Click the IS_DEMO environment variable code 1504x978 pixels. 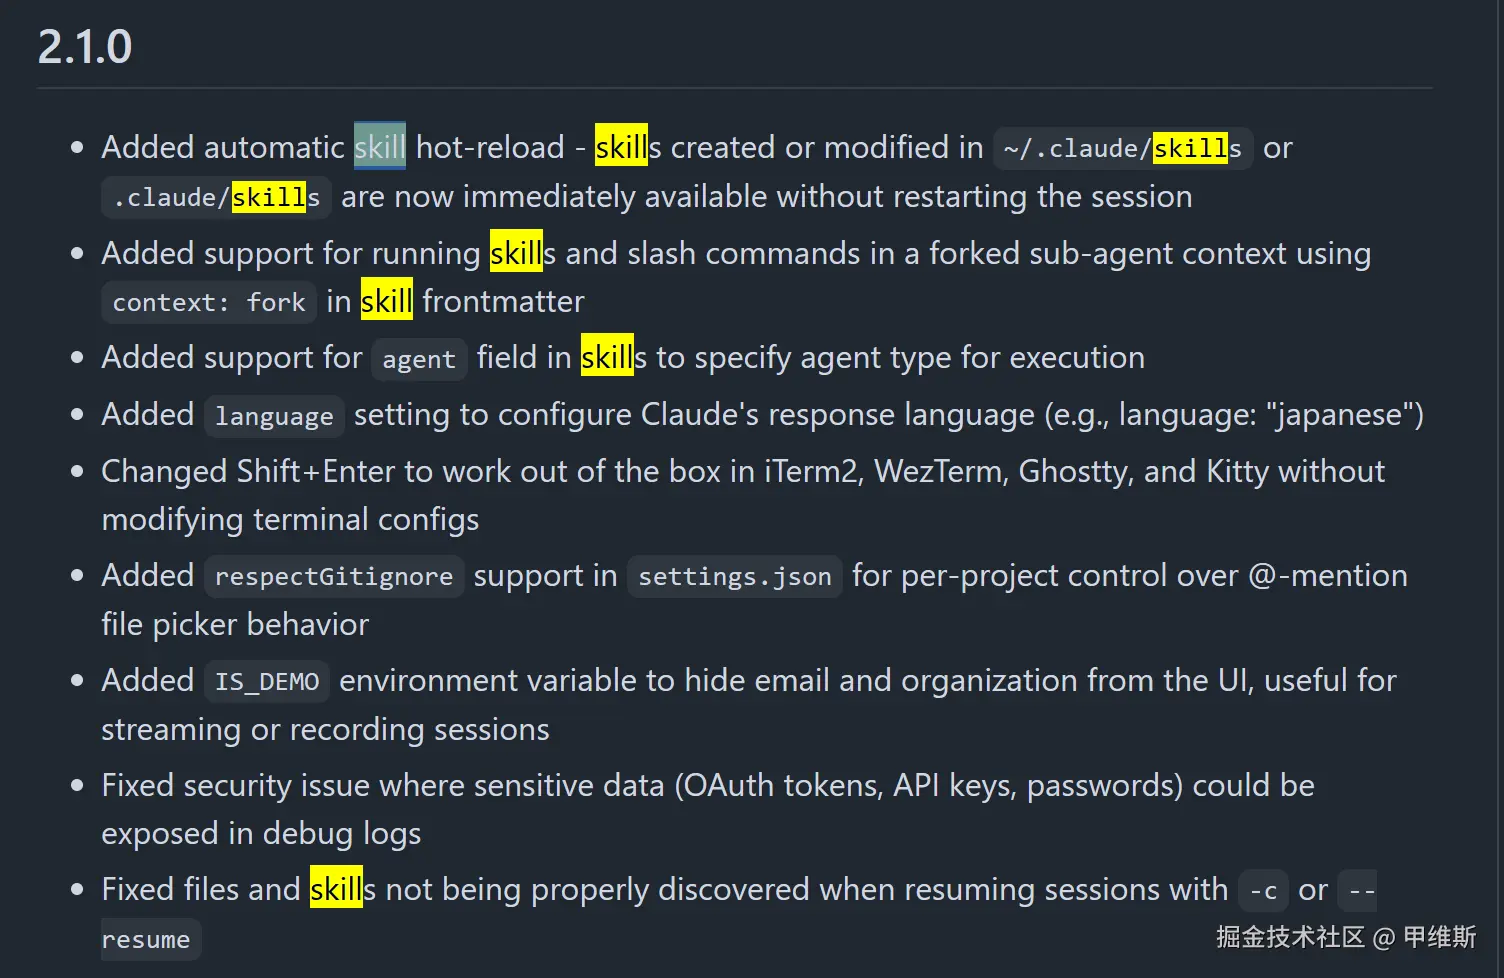tap(267, 682)
